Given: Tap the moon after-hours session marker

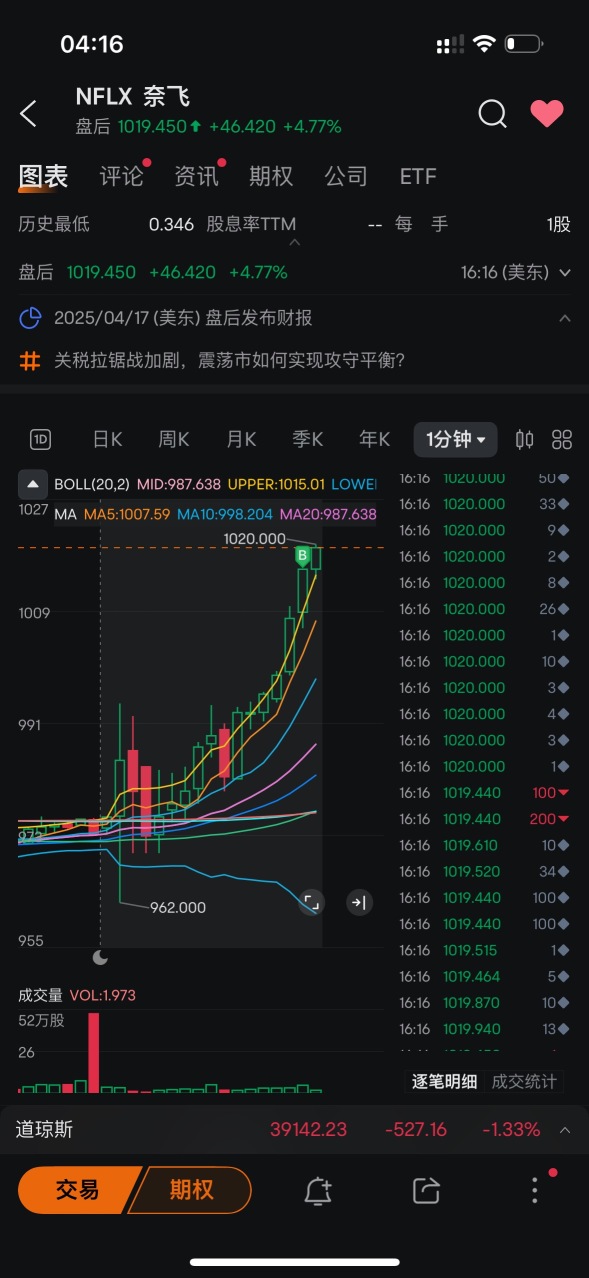Looking at the screenshot, I should click(x=100, y=958).
